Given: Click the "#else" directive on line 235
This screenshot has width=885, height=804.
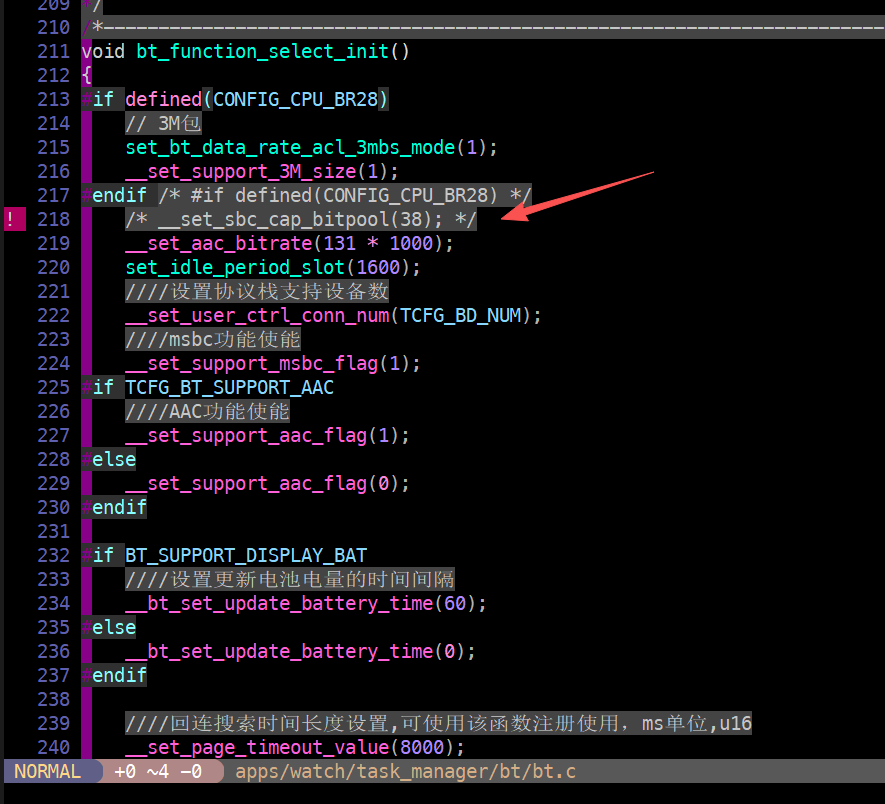Looking at the screenshot, I should click(x=108, y=627).
